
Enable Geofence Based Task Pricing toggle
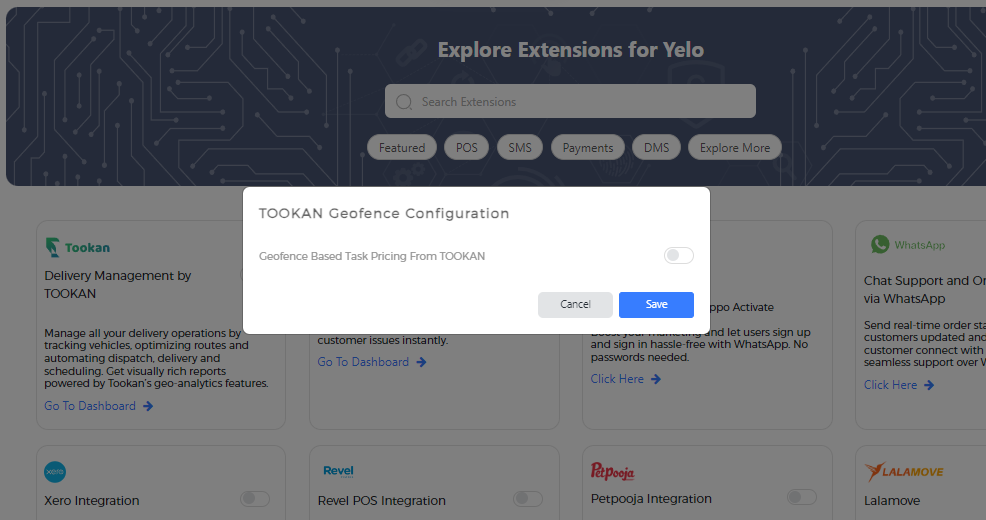pyautogui.click(x=679, y=255)
